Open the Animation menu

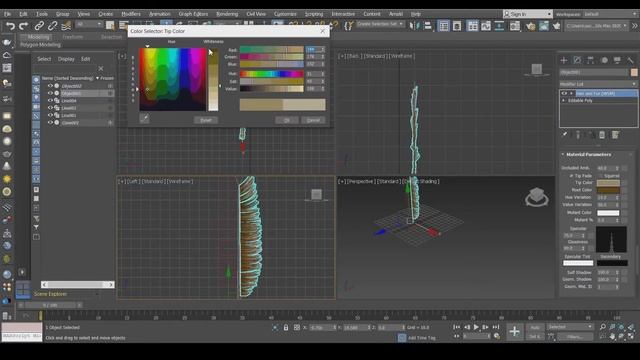click(x=160, y=14)
